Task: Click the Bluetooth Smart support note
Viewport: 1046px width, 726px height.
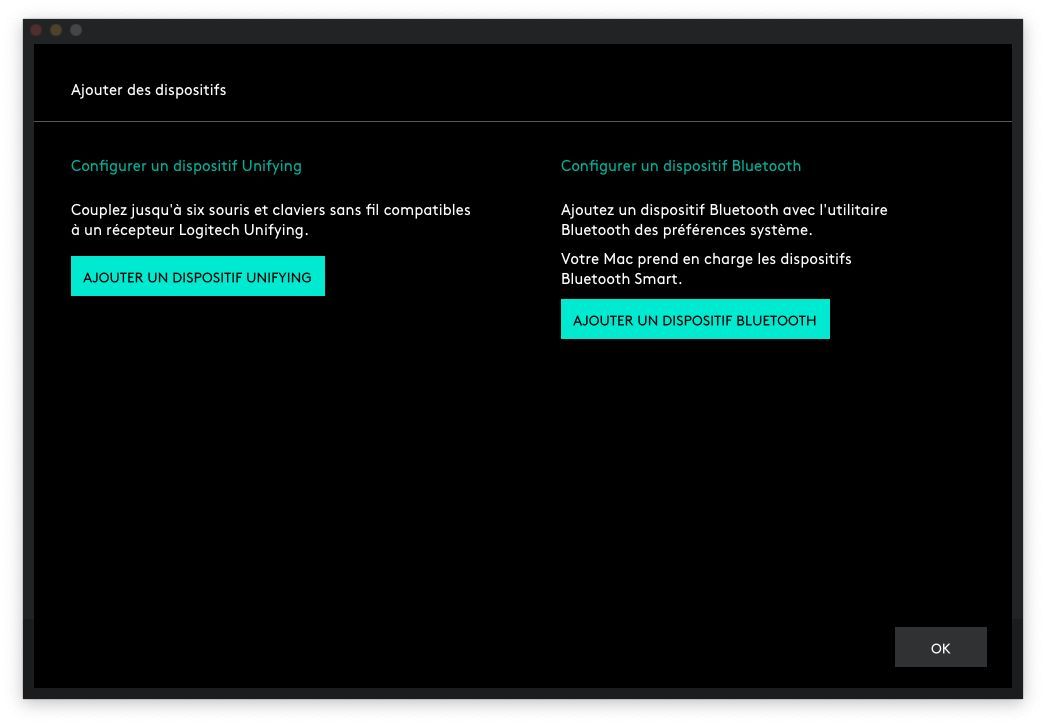Action: tap(706, 269)
